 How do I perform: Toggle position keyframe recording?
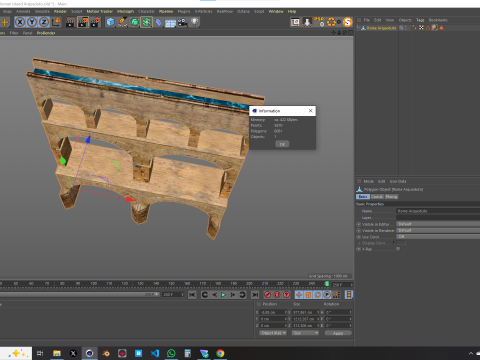pos(299,295)
